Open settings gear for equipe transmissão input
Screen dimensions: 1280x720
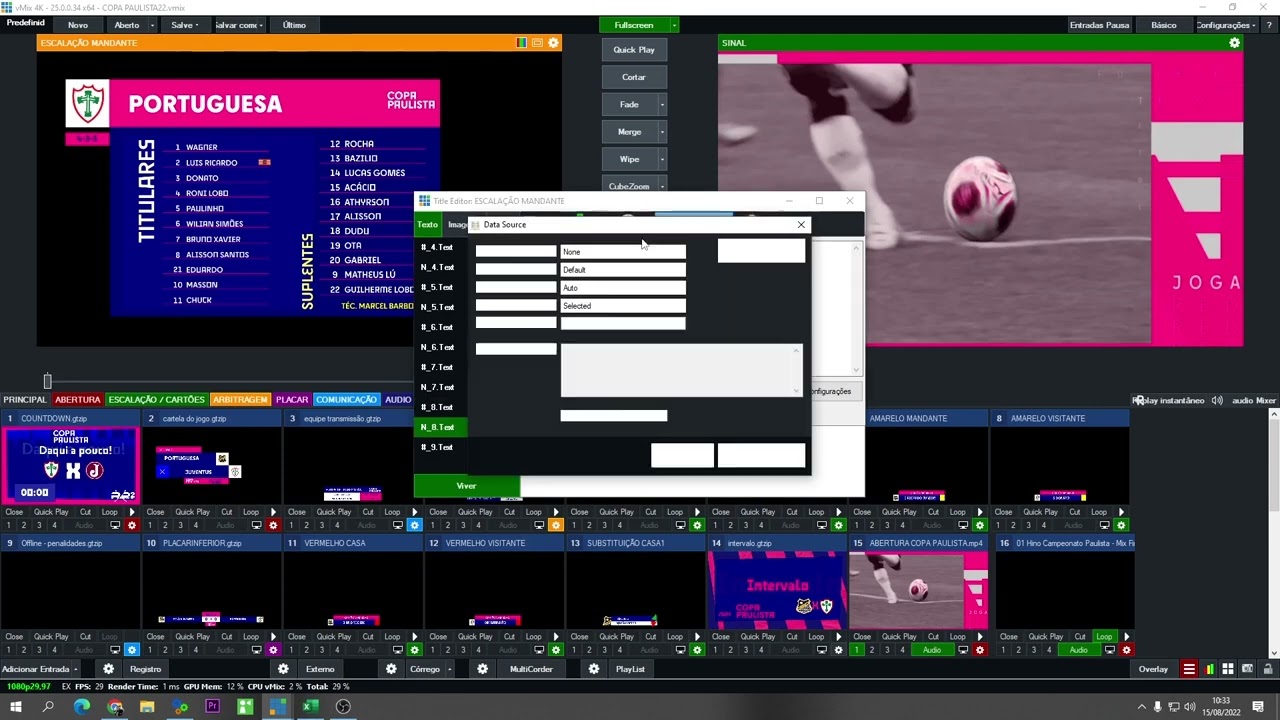[414, 525]
